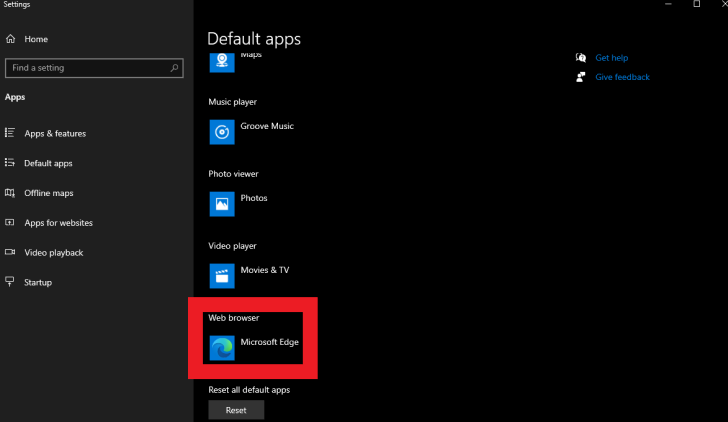Click the Default apps sidebar icon

pos(10,162)
